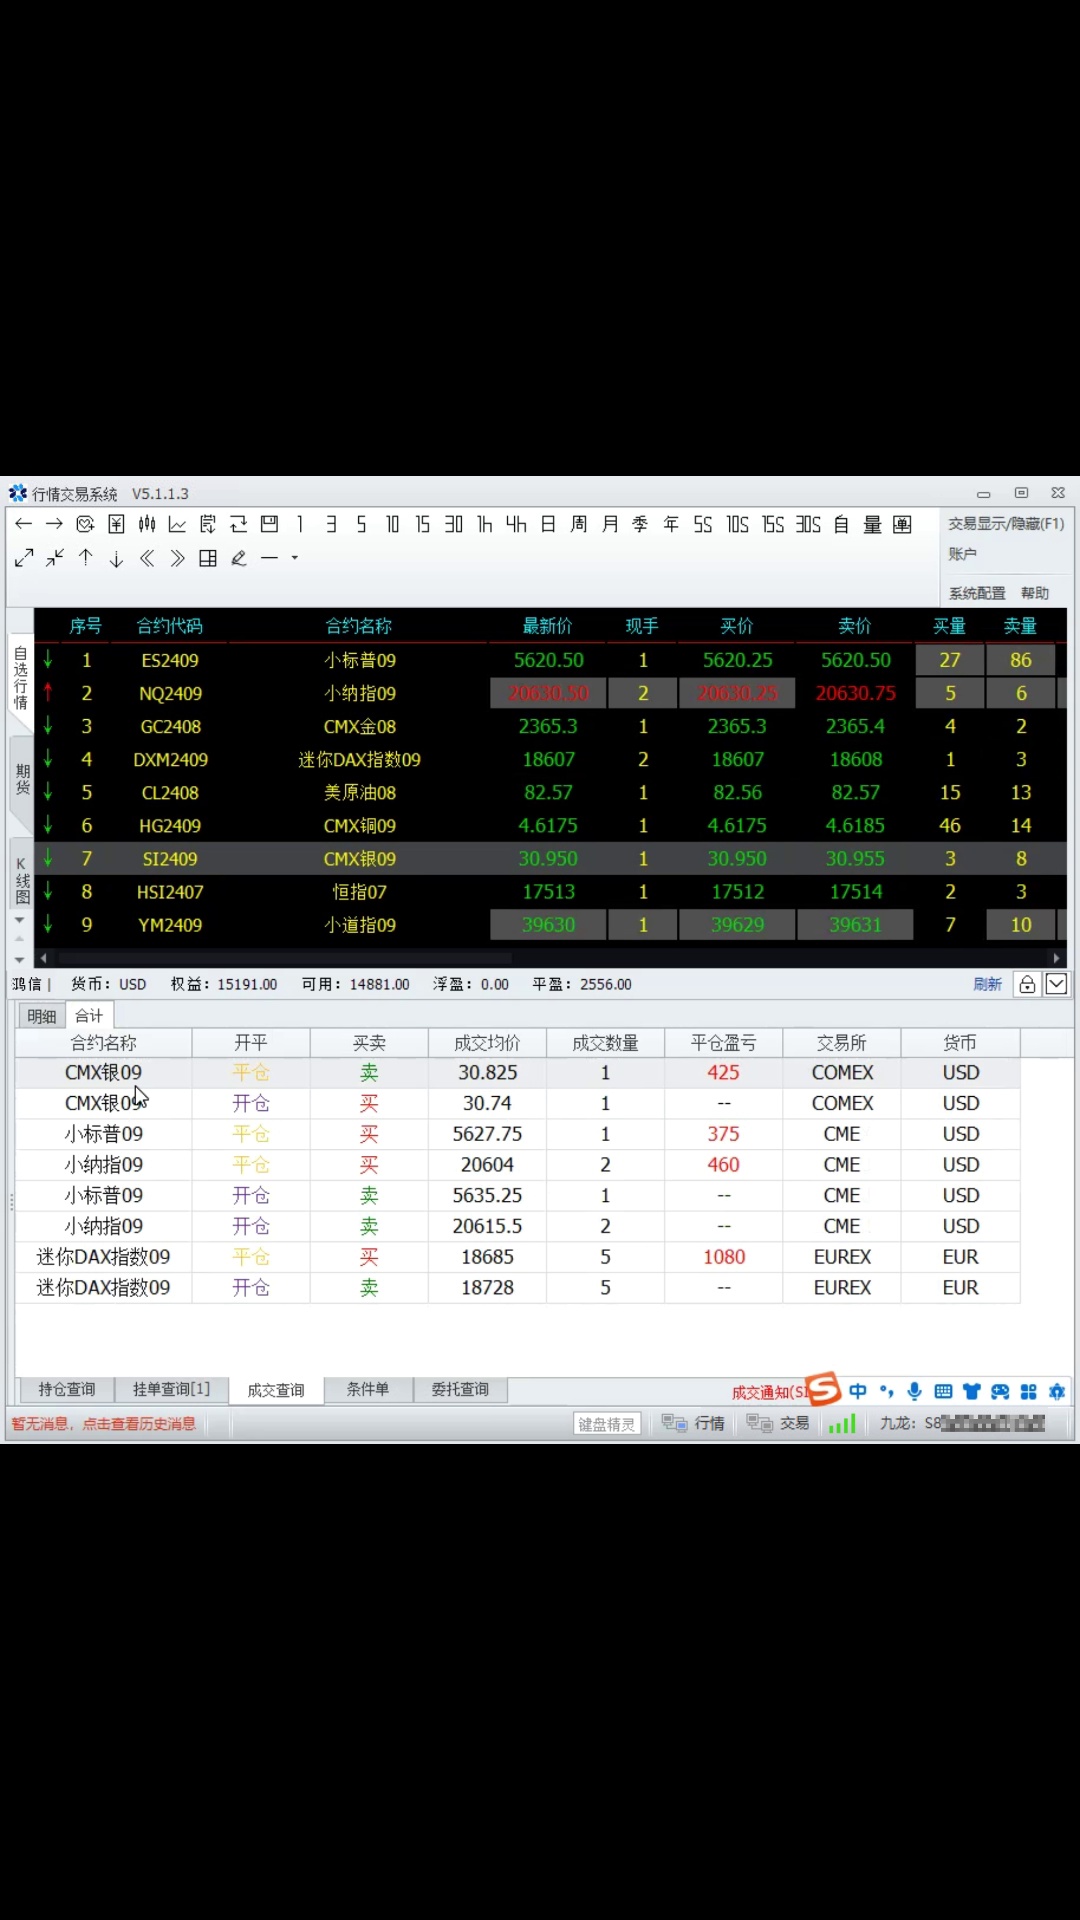1080x1920 pixels.
Task: Open the line style dropdown arrow
Action: (295, 558)
